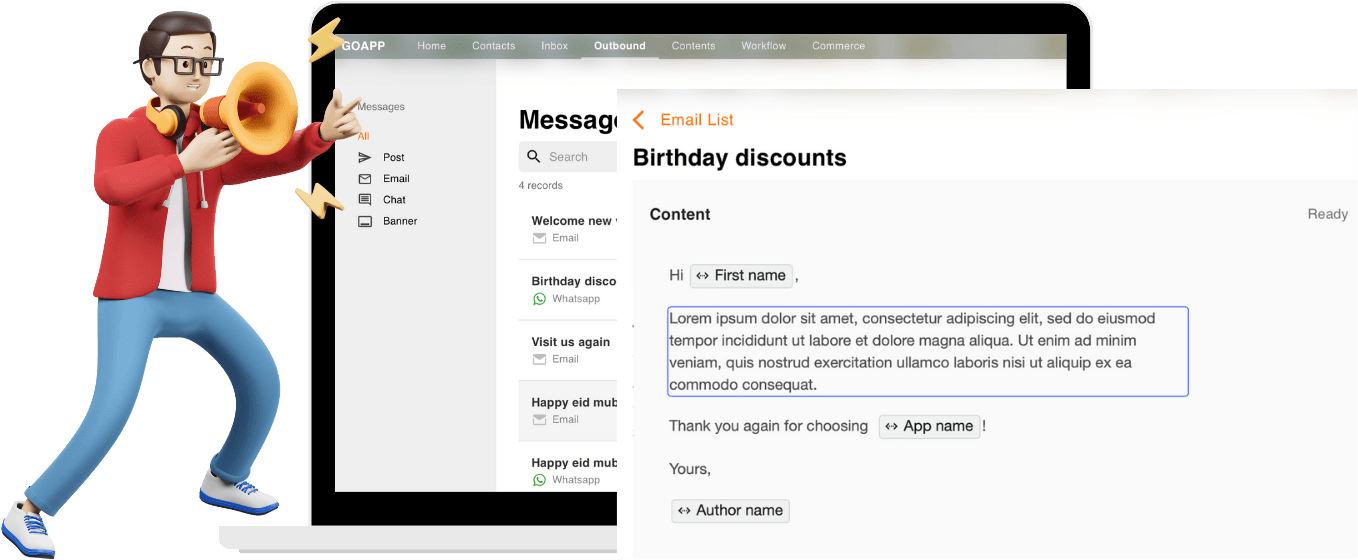Viewport: 1358px width, 560px height.
Task: Click the Chat bubble icon in sidebar
Action: pos(365,200)
